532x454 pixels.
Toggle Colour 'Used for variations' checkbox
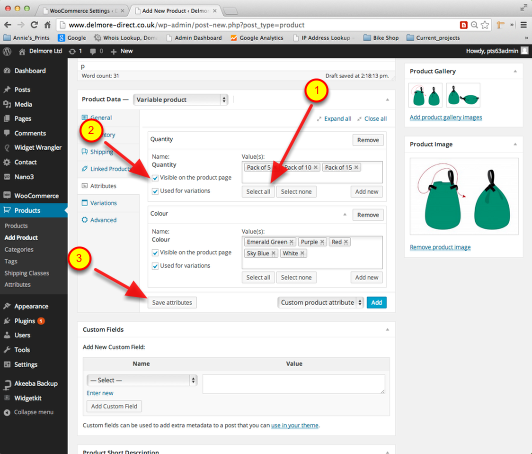(x=155, y=266)
